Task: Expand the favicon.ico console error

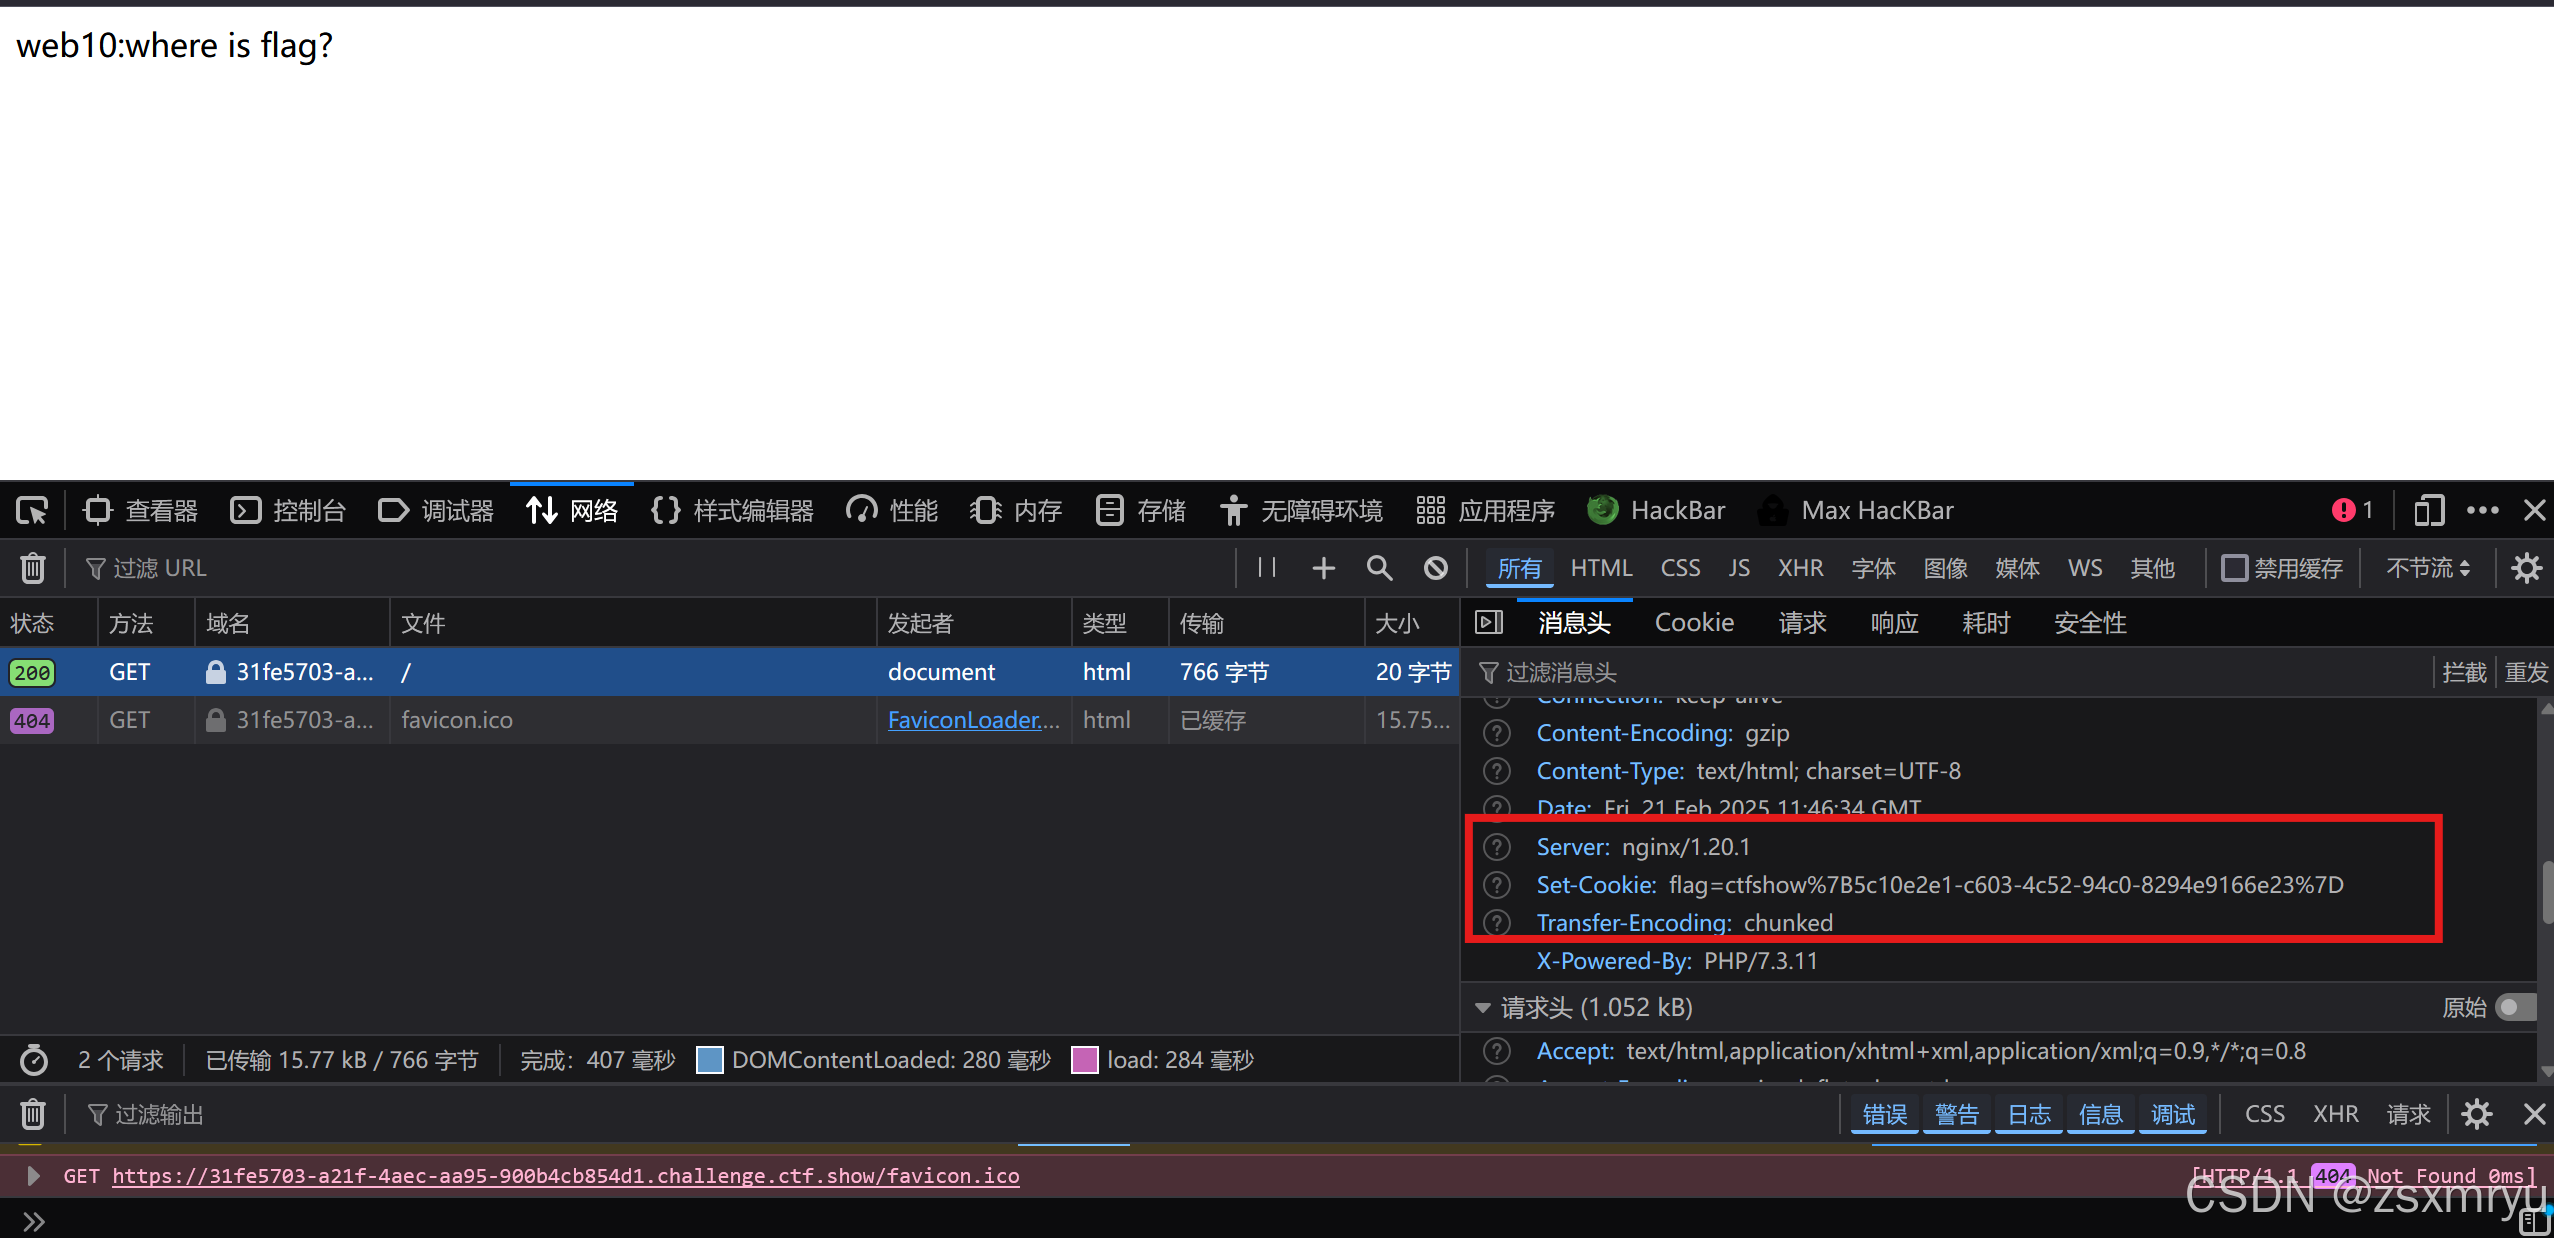Action: [x=33, y=1176]
